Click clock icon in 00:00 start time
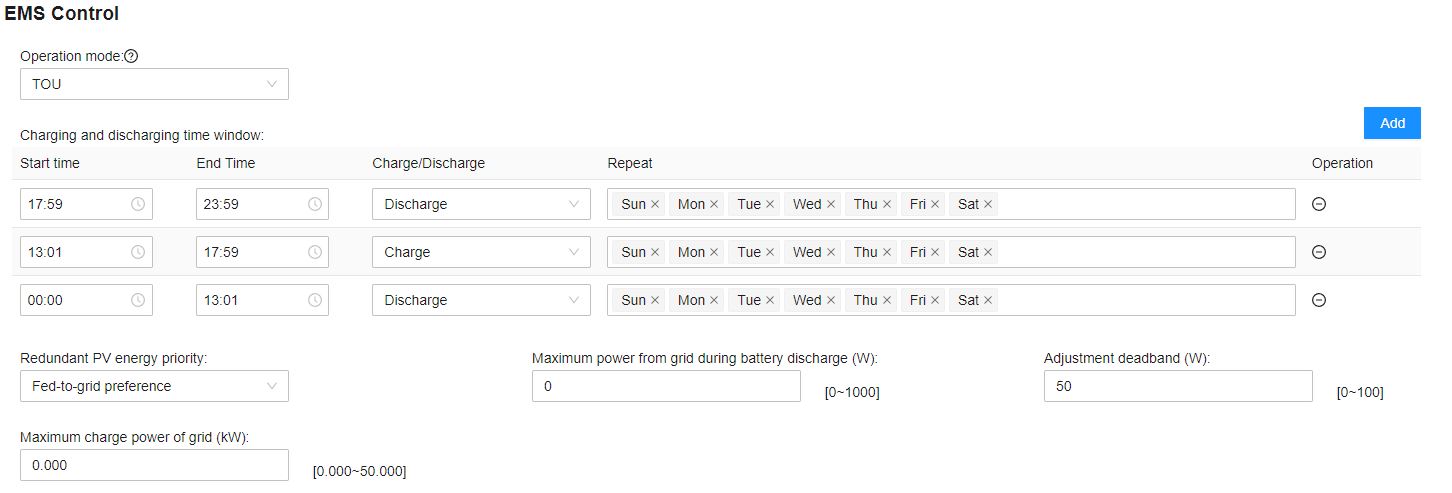Image resolution: width=1452 pixels, height=493 pixels. point(138,300)
